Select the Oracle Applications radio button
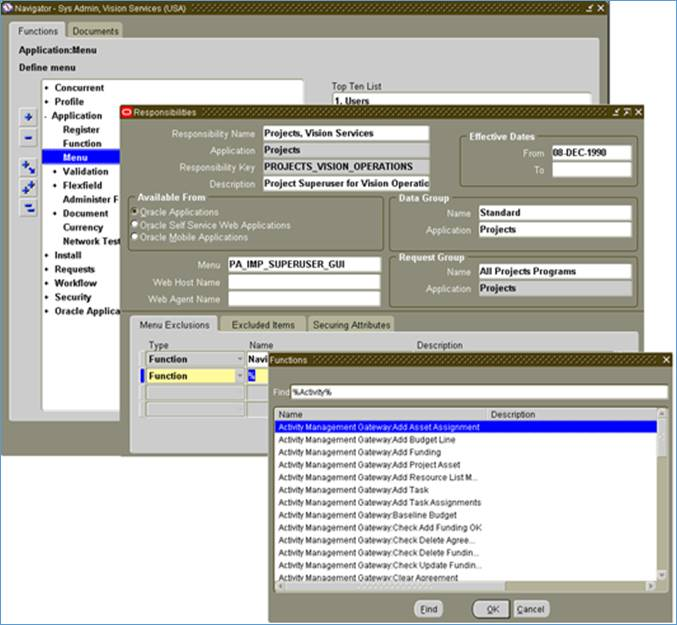 tap(135, 211)
